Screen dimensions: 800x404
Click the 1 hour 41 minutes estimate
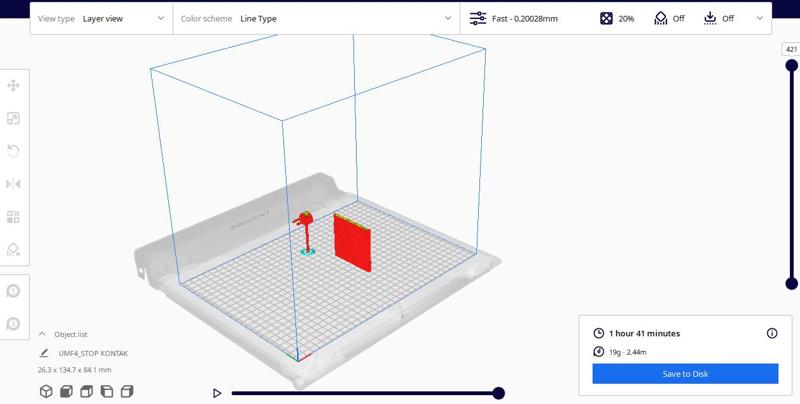(x=644, y=334)
